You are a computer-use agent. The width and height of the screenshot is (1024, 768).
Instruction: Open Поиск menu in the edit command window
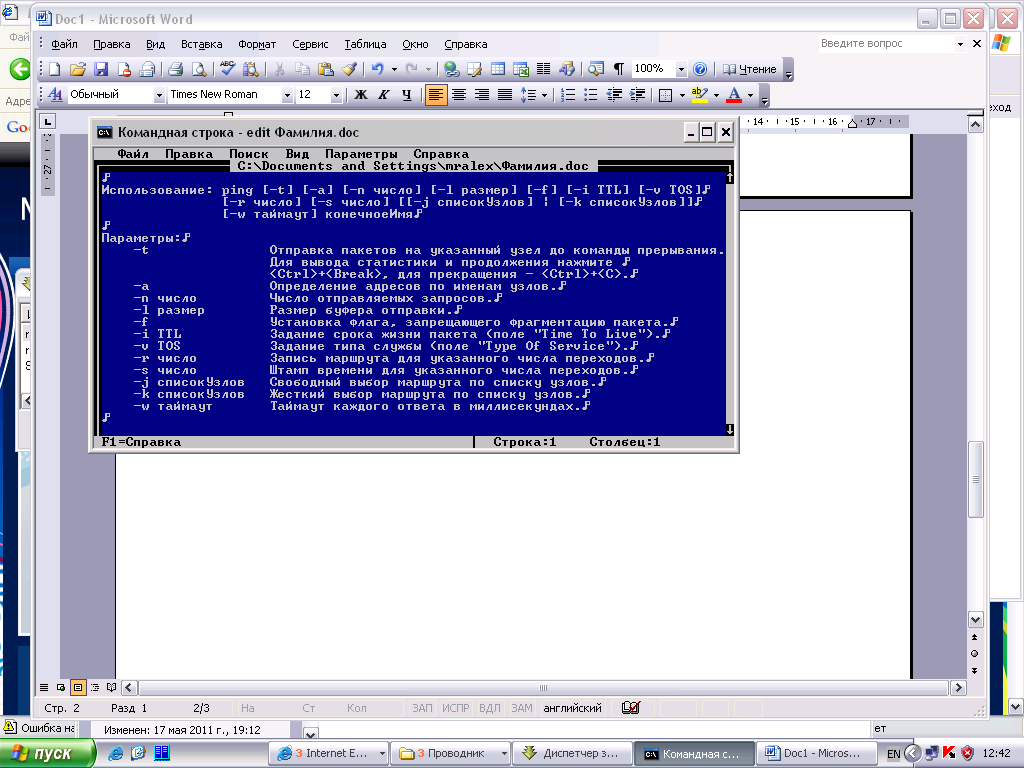coord(248,154)
